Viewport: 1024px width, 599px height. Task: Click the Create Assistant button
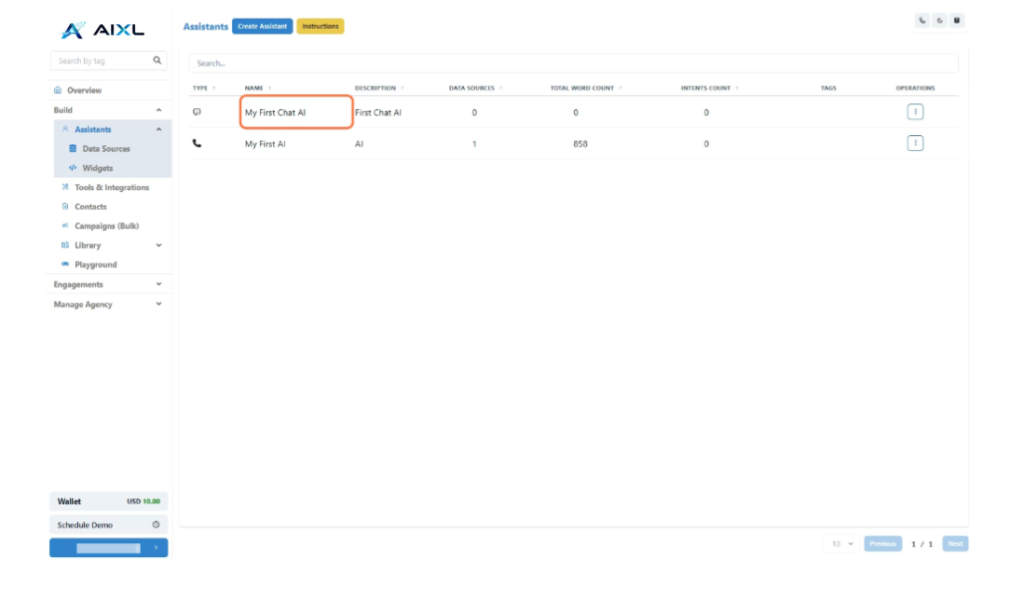point(262,26)
